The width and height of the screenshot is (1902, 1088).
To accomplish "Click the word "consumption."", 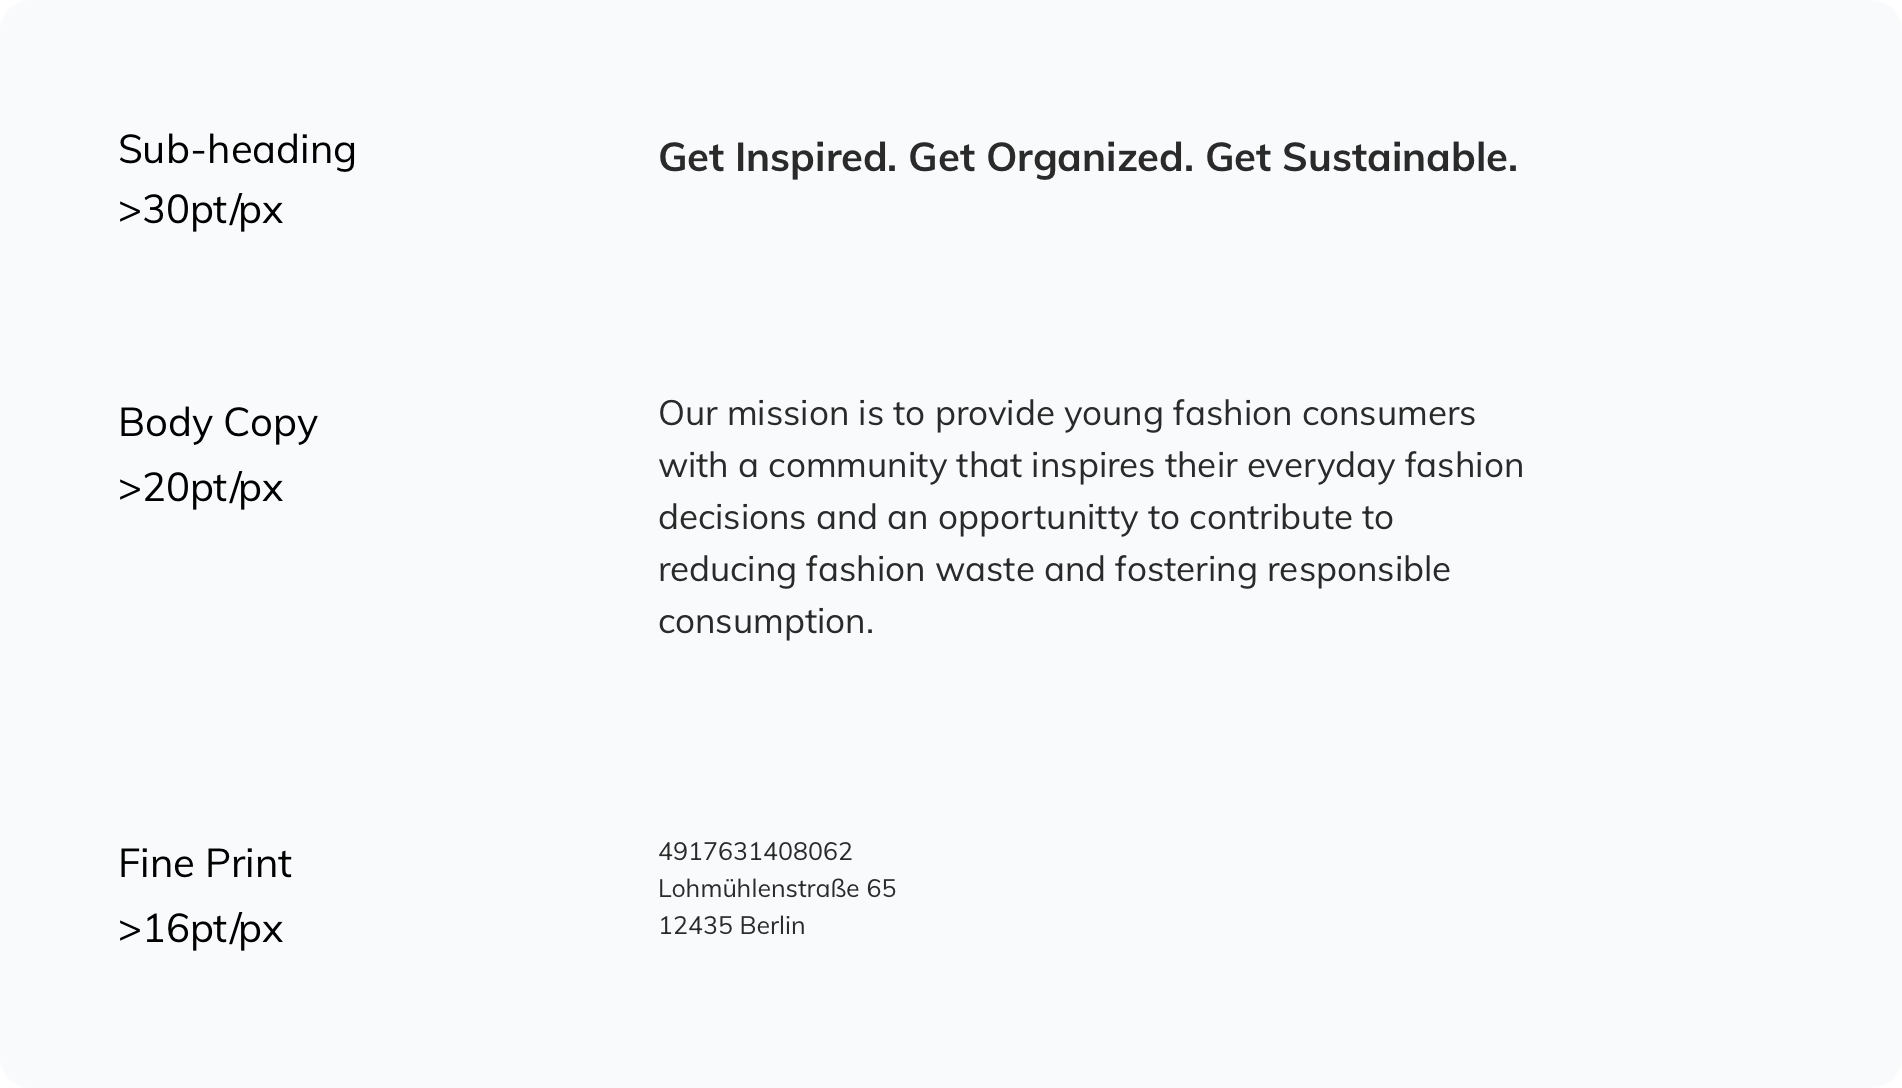I will pyautogui.click(x=765, y=622).
